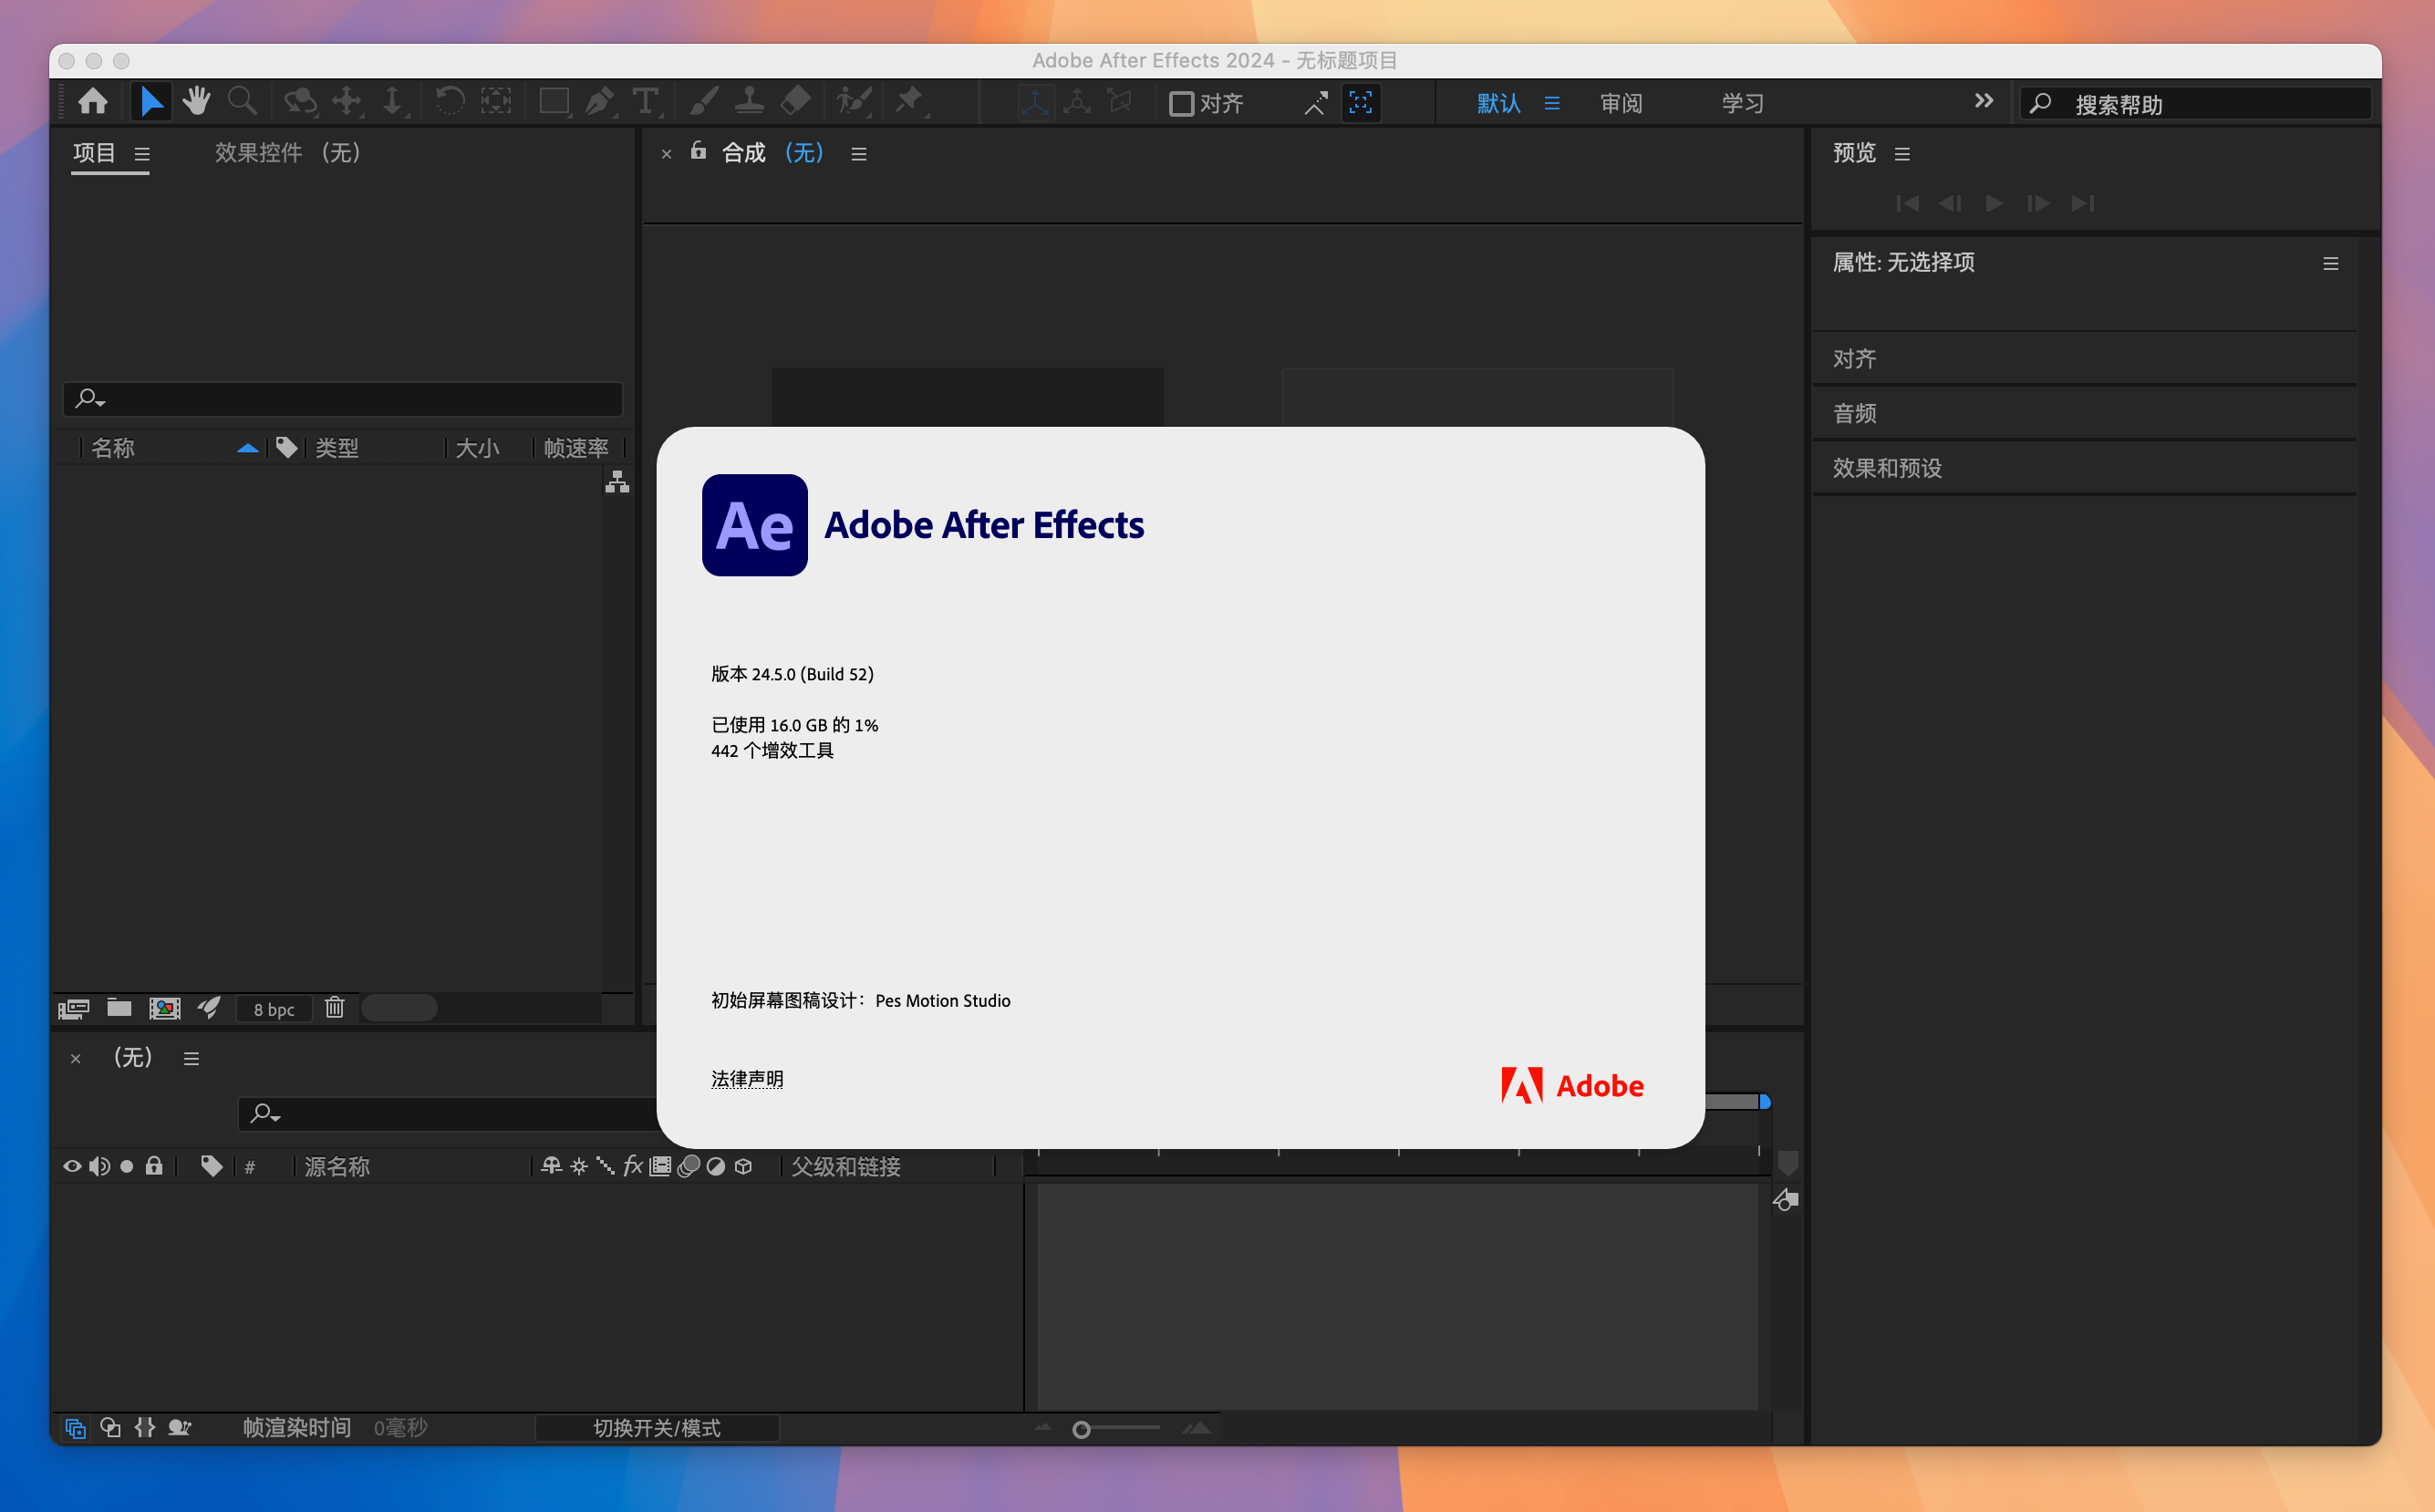The image size is (2435, 1512).
Task: Select the Pan camera tool
Action: click(347, 102)
